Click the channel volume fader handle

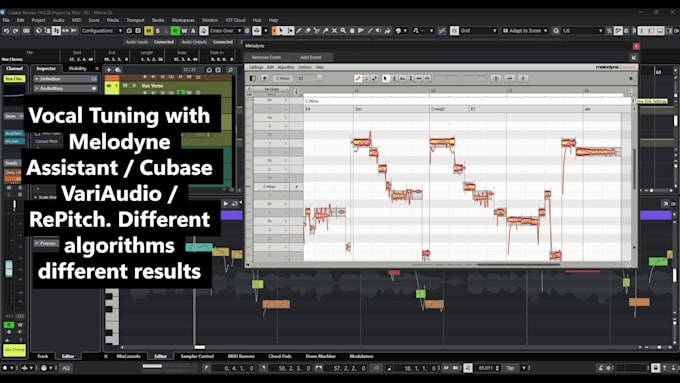tap(9, 268)
